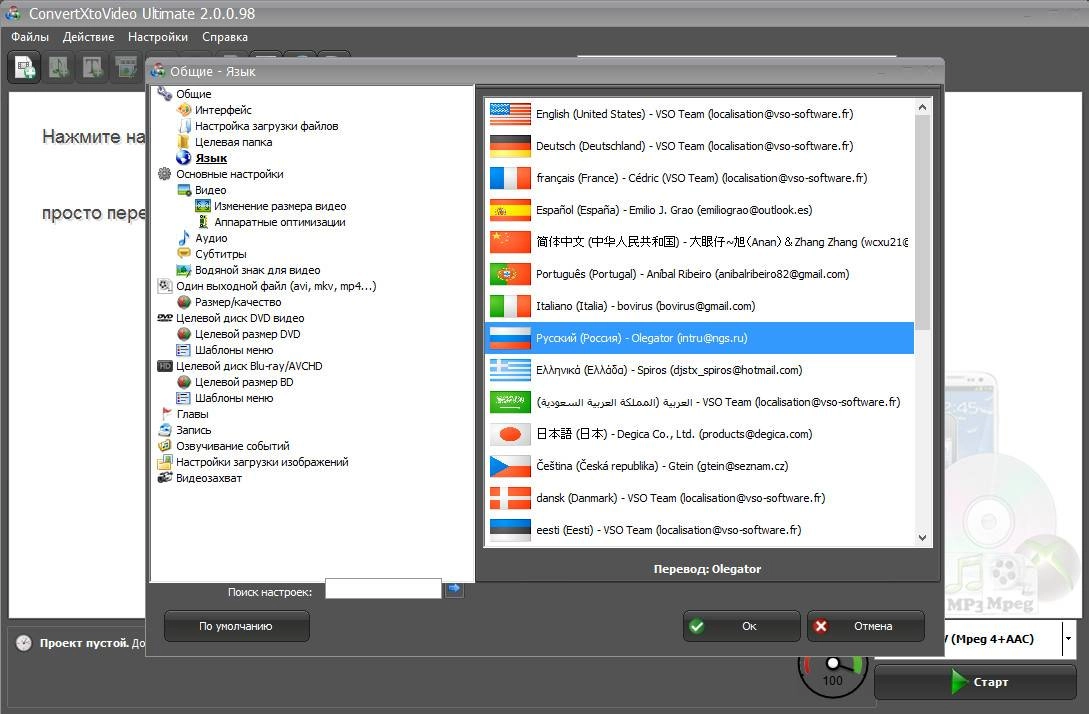Select the Greek flag icon
The image size is (1089, 714).
(x=510, y=370)
